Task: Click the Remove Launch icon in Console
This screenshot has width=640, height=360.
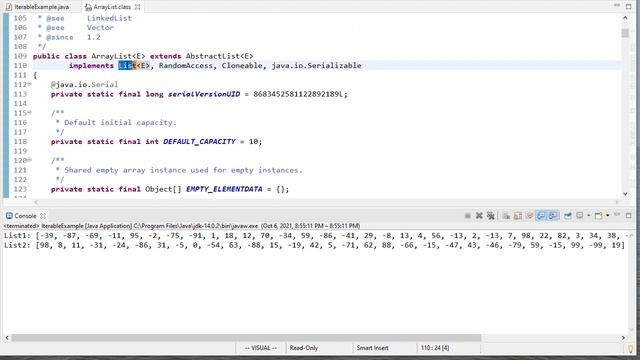Action: 479,216
